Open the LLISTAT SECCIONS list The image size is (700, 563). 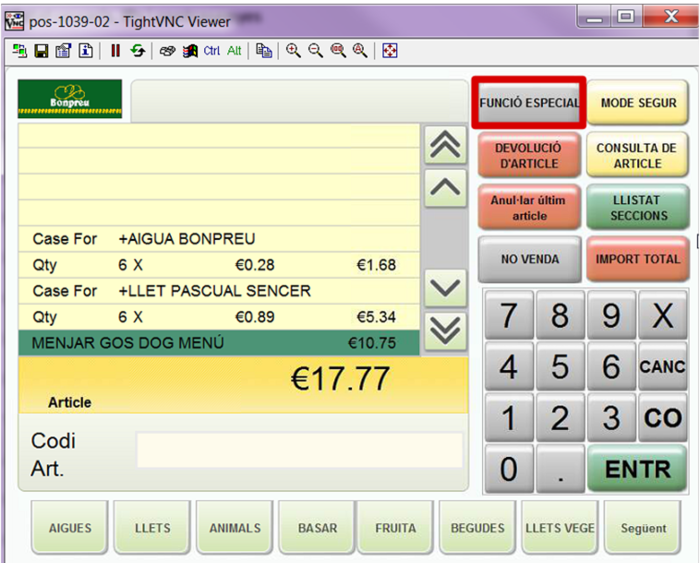(x=638, y=208)
